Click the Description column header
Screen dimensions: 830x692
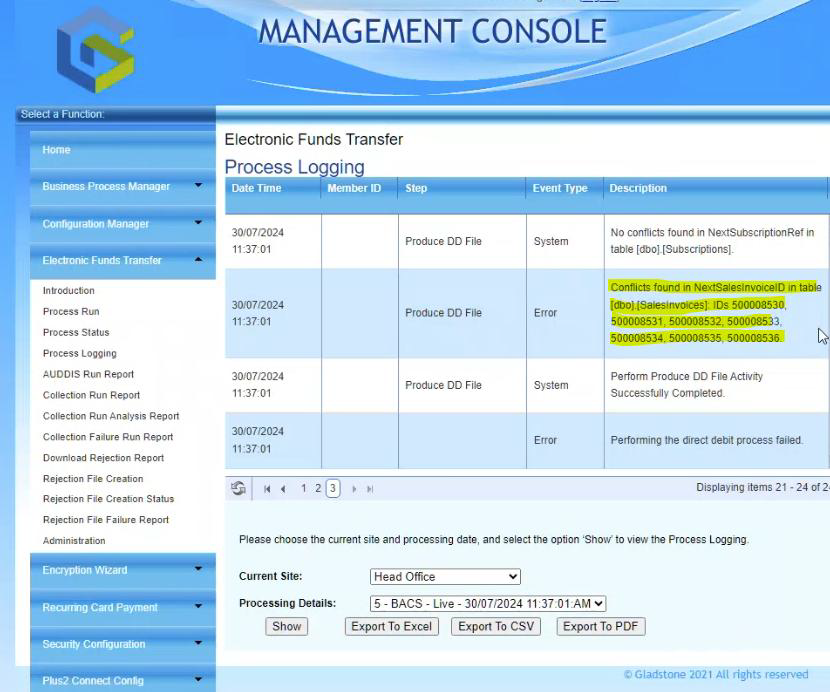coord(638,188)
